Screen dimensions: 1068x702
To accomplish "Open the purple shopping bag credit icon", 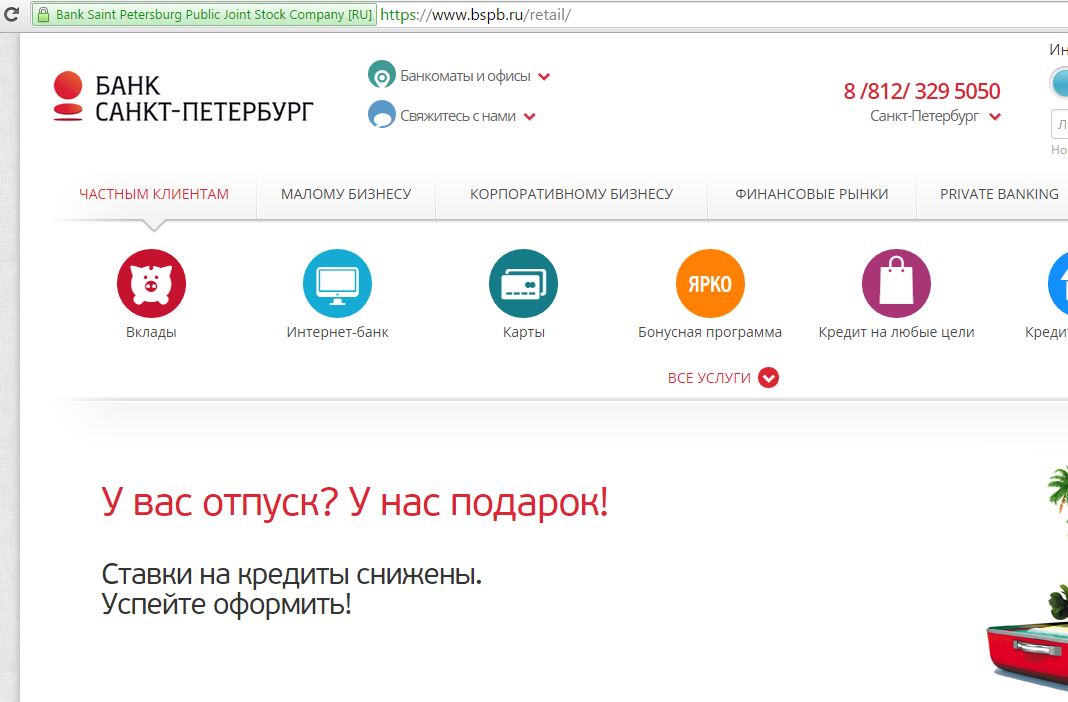I will pyautogui.click(x=896, y=283).
